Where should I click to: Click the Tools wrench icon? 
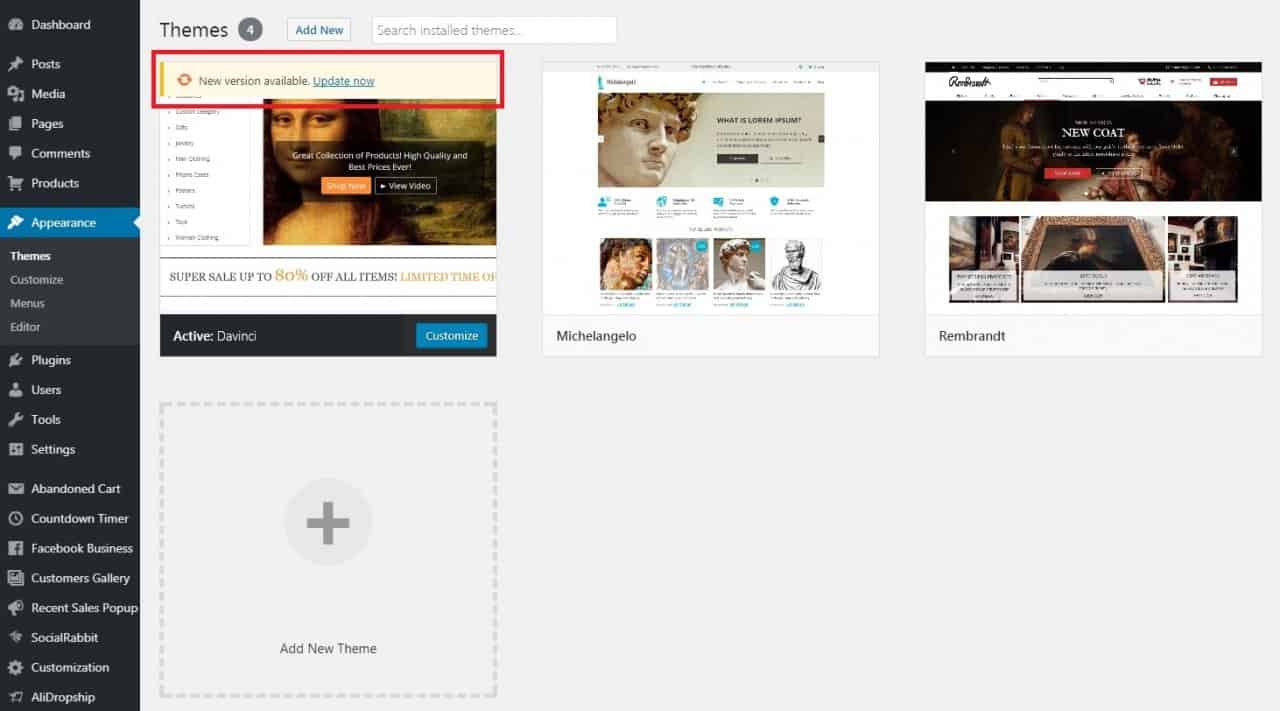point(15,420)
